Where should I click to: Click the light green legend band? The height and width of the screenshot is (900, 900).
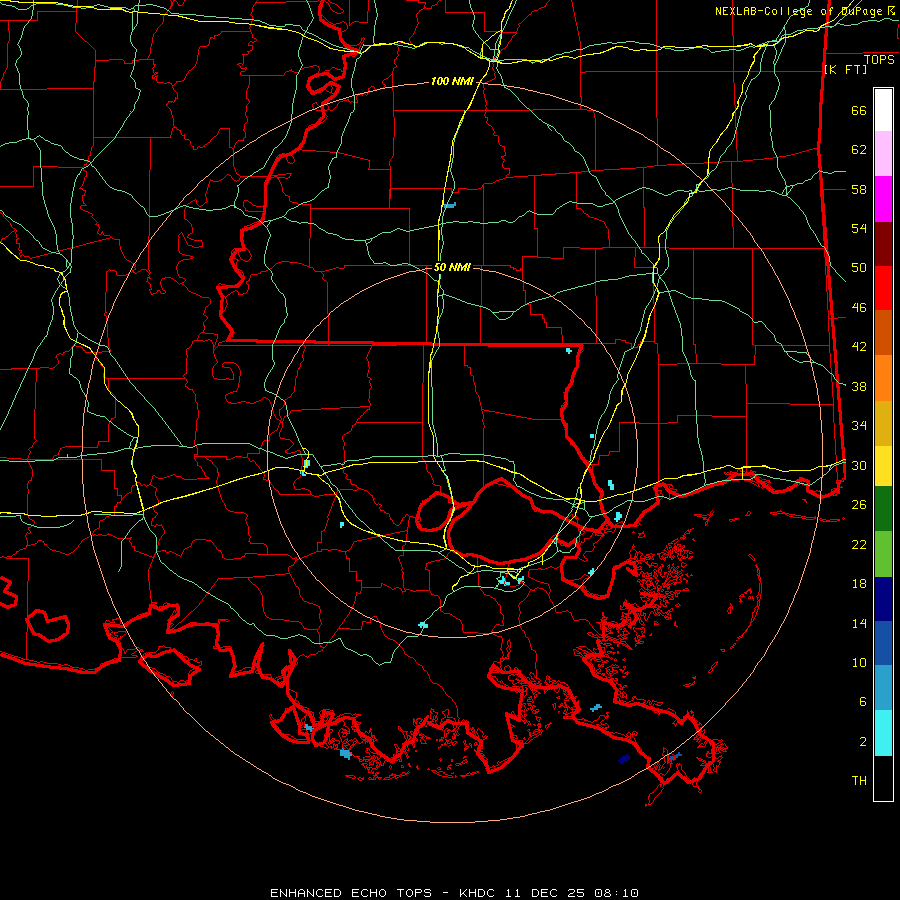[x=883, y=554]
